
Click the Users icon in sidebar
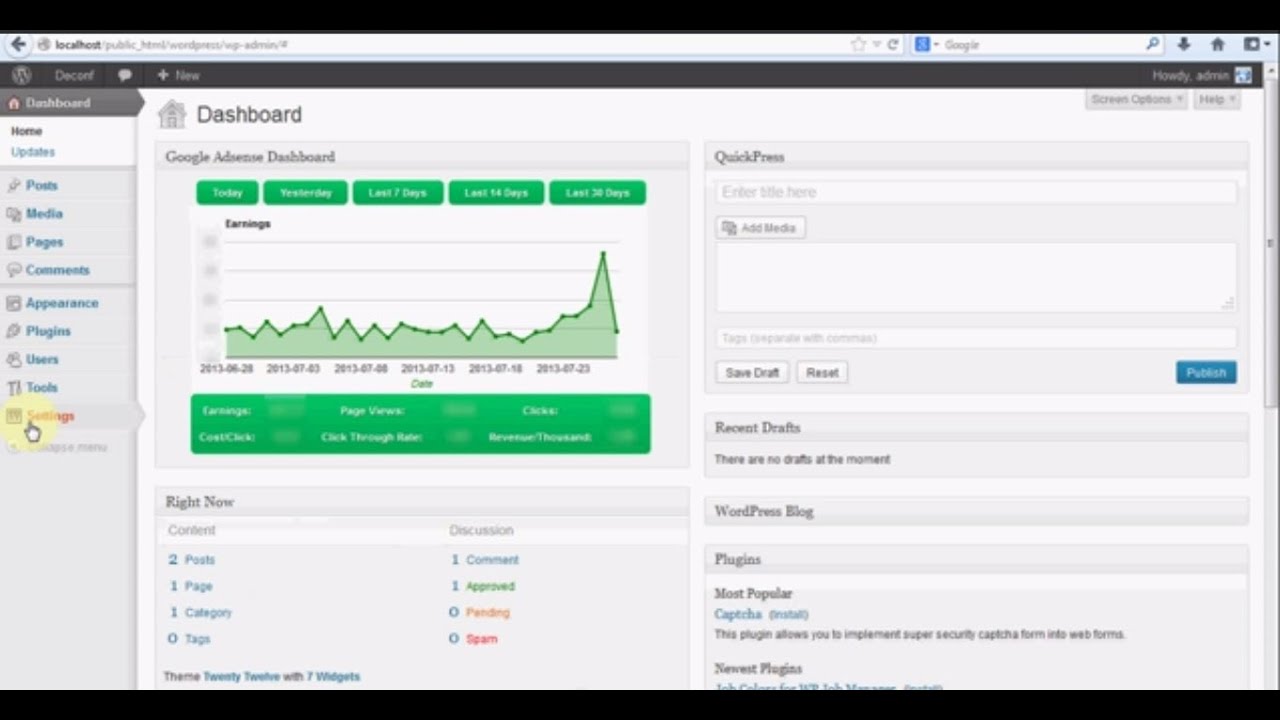pyautogui.click(x=14, y=358)
